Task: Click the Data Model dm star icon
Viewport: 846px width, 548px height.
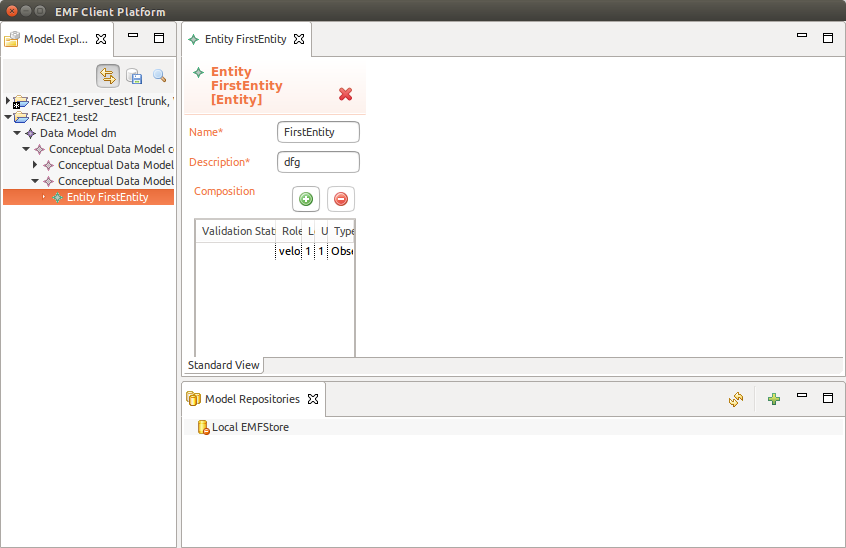Action: (x=31, y=133)
